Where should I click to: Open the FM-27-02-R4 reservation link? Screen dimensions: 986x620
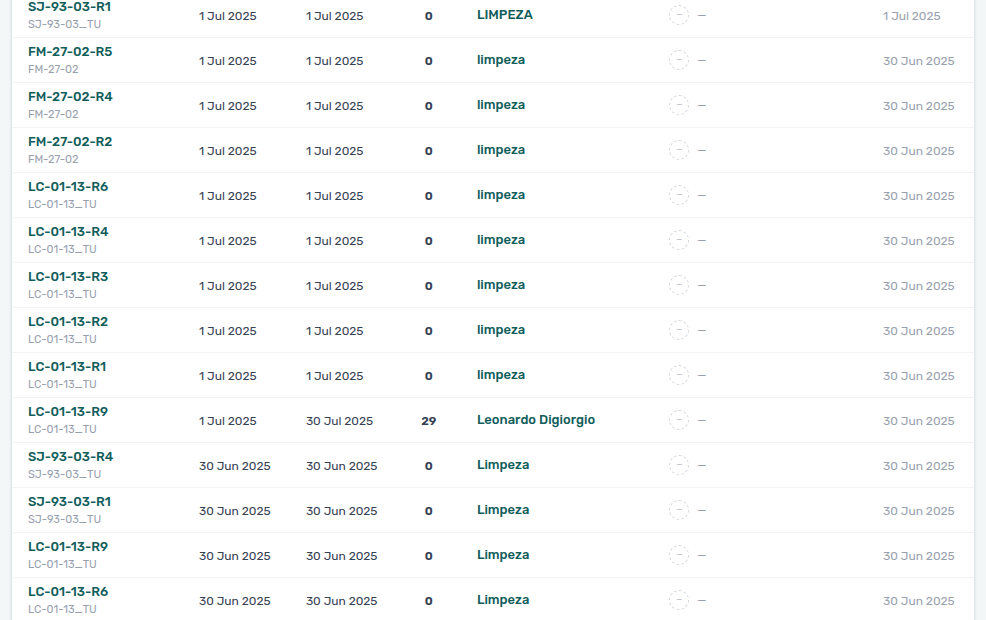click(x=70, y=97)
